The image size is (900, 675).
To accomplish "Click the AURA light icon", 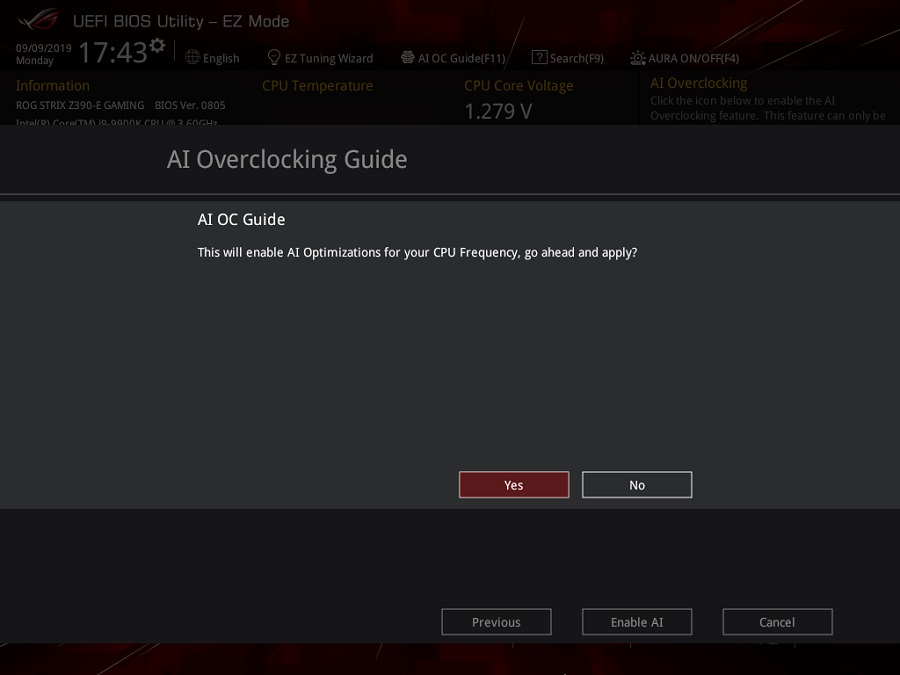I will (638, 58).
